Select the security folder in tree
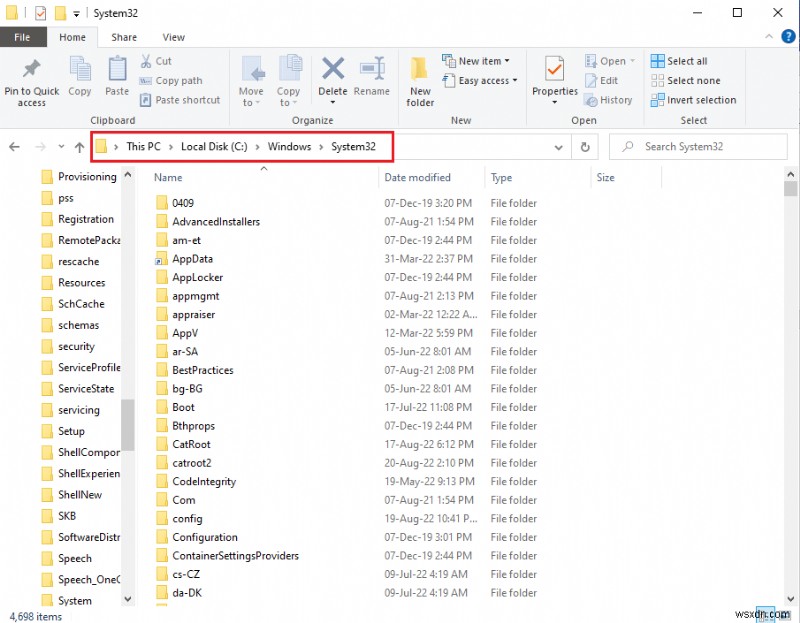The height and width of the screenshot is (623, 800). pyautogui.click(x=68, y=346)
